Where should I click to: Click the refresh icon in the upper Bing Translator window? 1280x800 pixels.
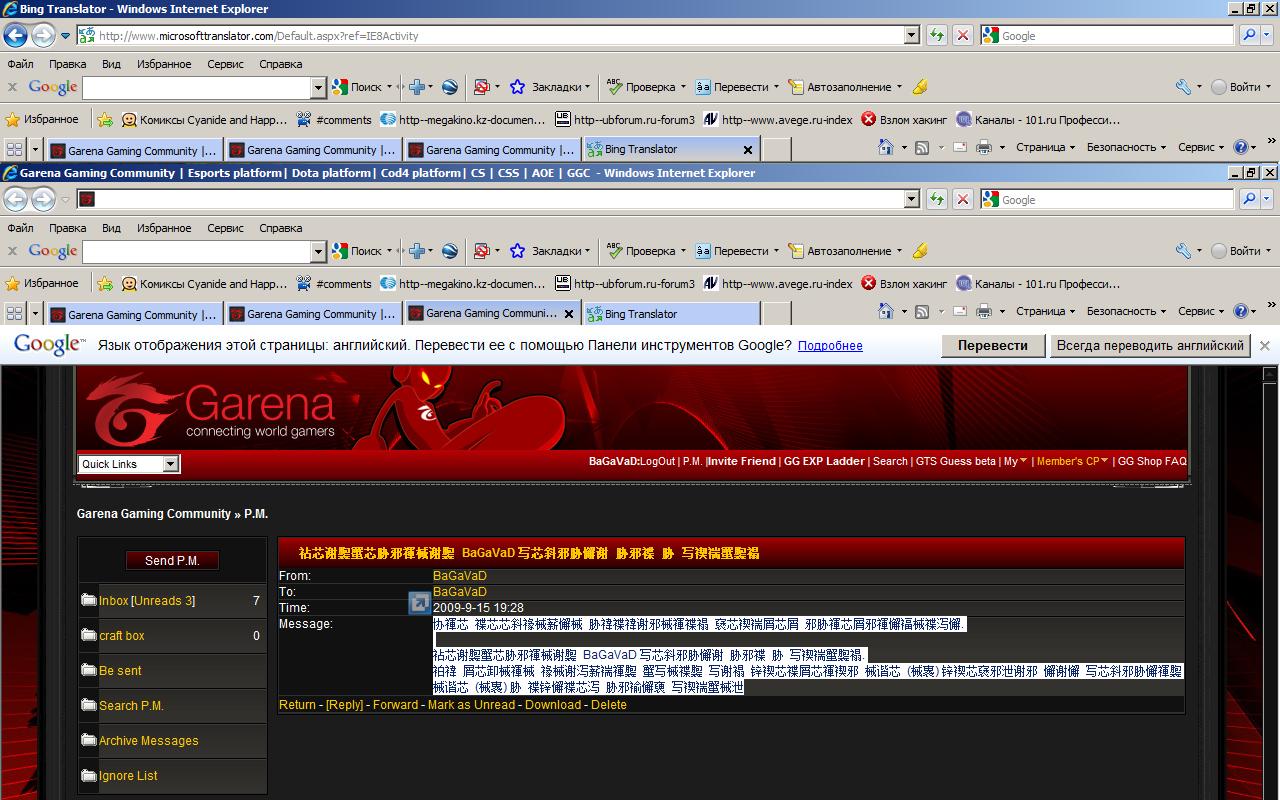click(936, 35)
